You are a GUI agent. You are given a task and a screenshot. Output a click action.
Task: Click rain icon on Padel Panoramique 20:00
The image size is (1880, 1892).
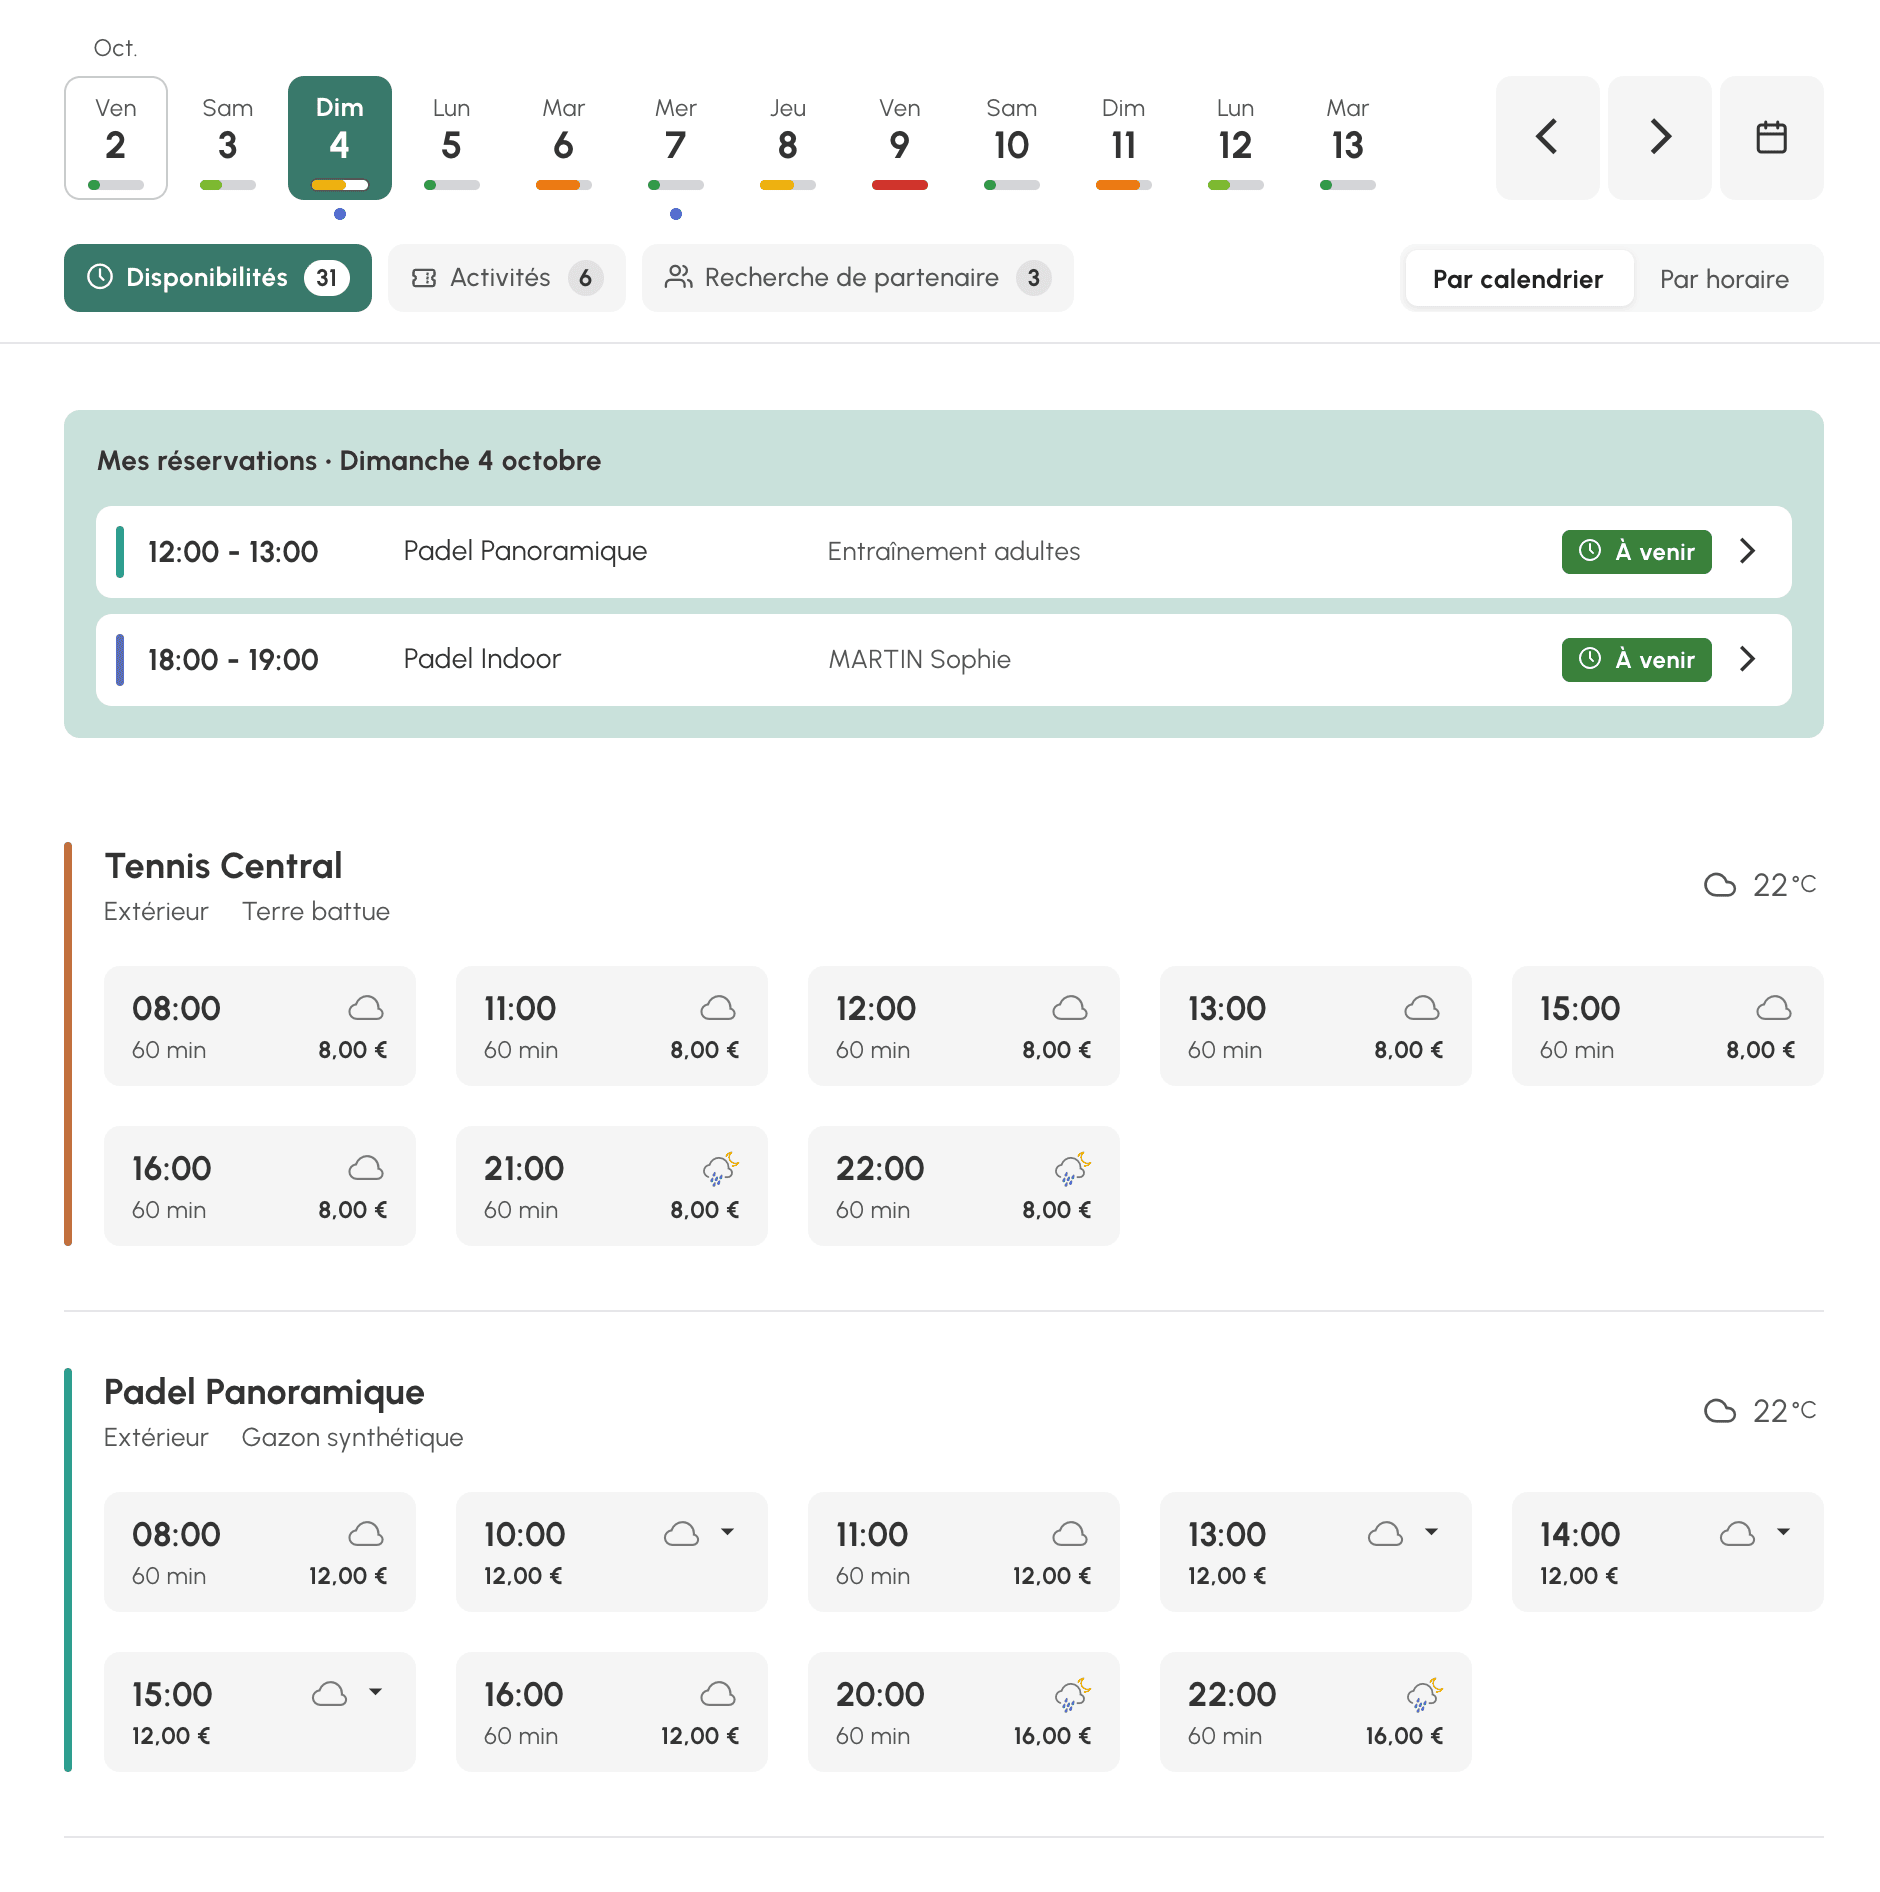[x=1072, y=1694]
